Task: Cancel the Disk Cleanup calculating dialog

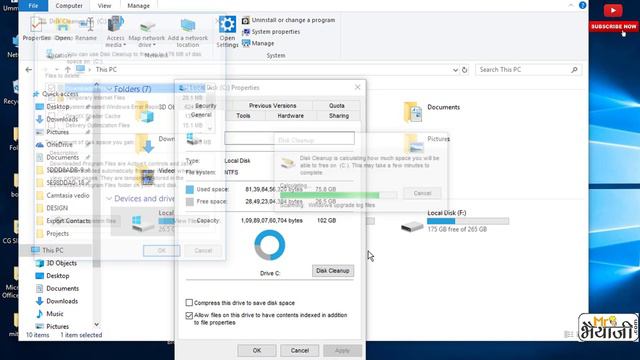Action: click(422, 193)
